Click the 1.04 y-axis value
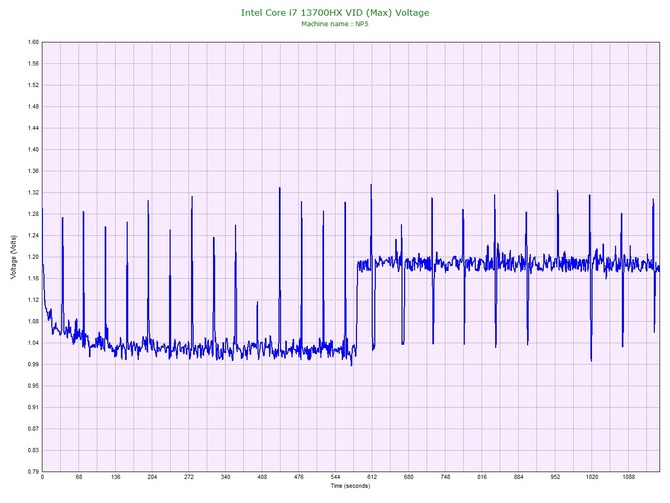The height and width of the screenshot is (503, 670). point(33,343)
